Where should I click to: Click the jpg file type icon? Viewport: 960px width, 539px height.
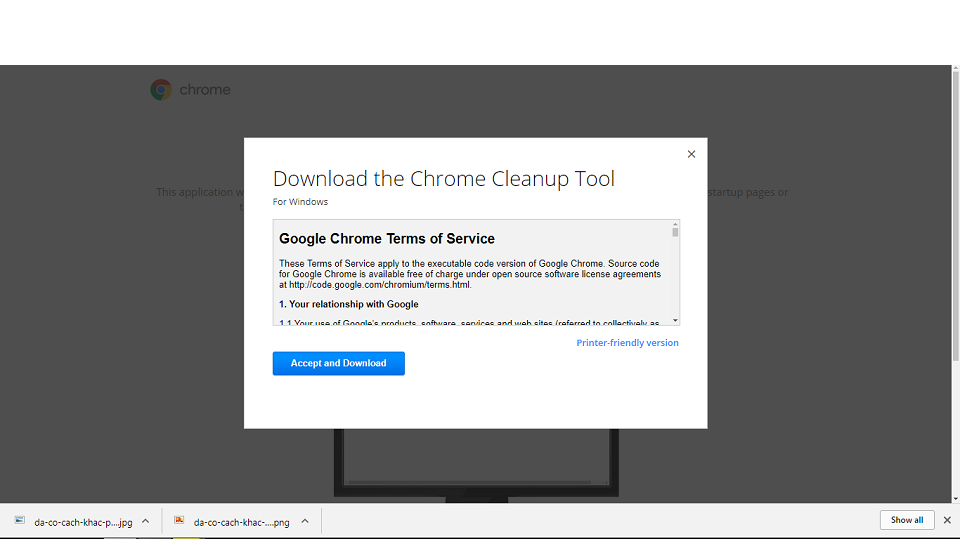point(20,520)
